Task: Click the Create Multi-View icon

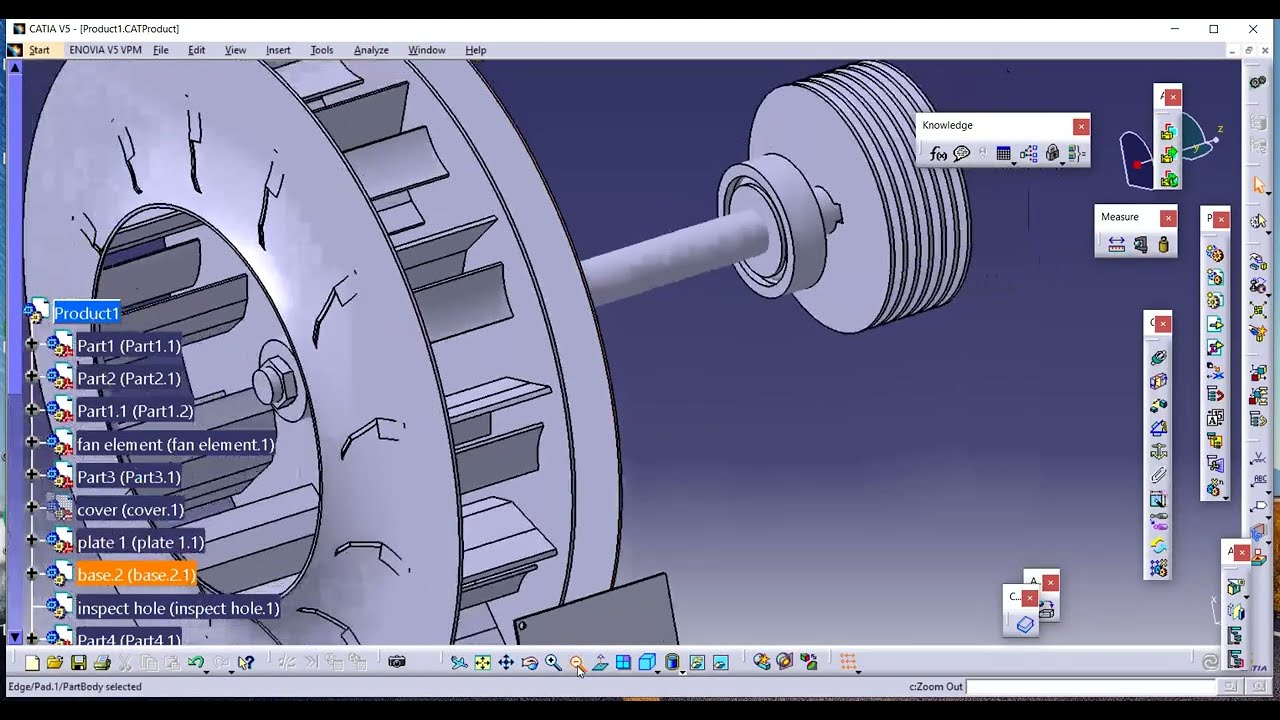Action: coord(623,662)
